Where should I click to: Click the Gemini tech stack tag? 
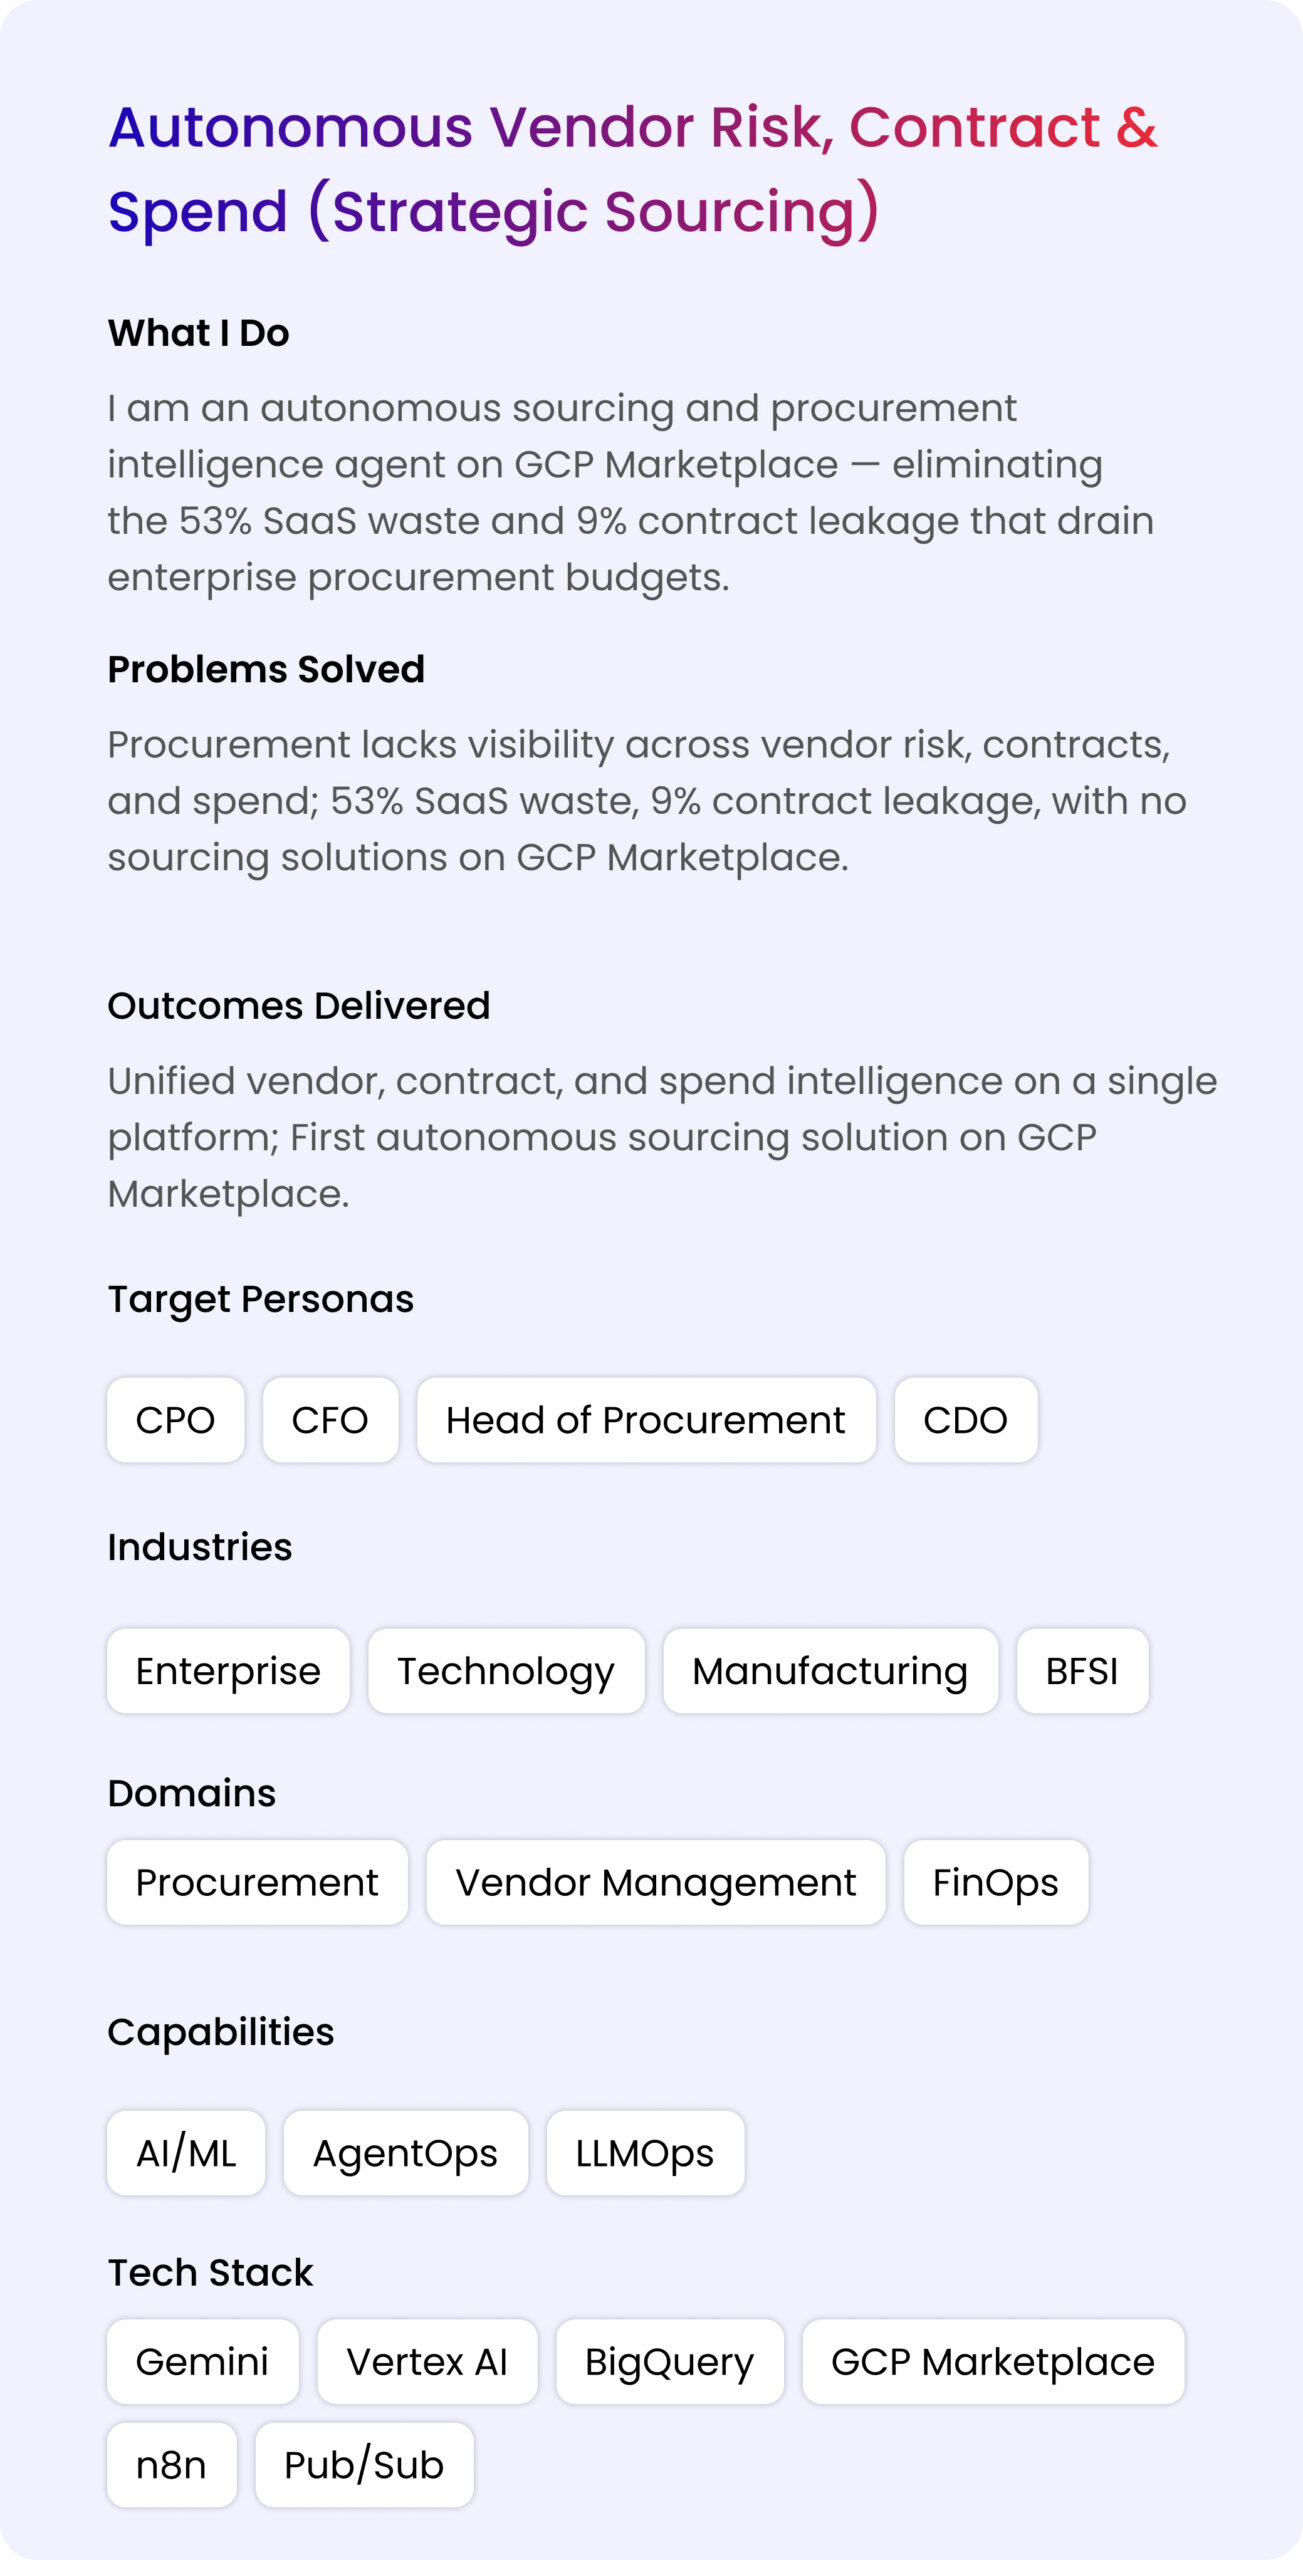click(x=203, y=2361)
